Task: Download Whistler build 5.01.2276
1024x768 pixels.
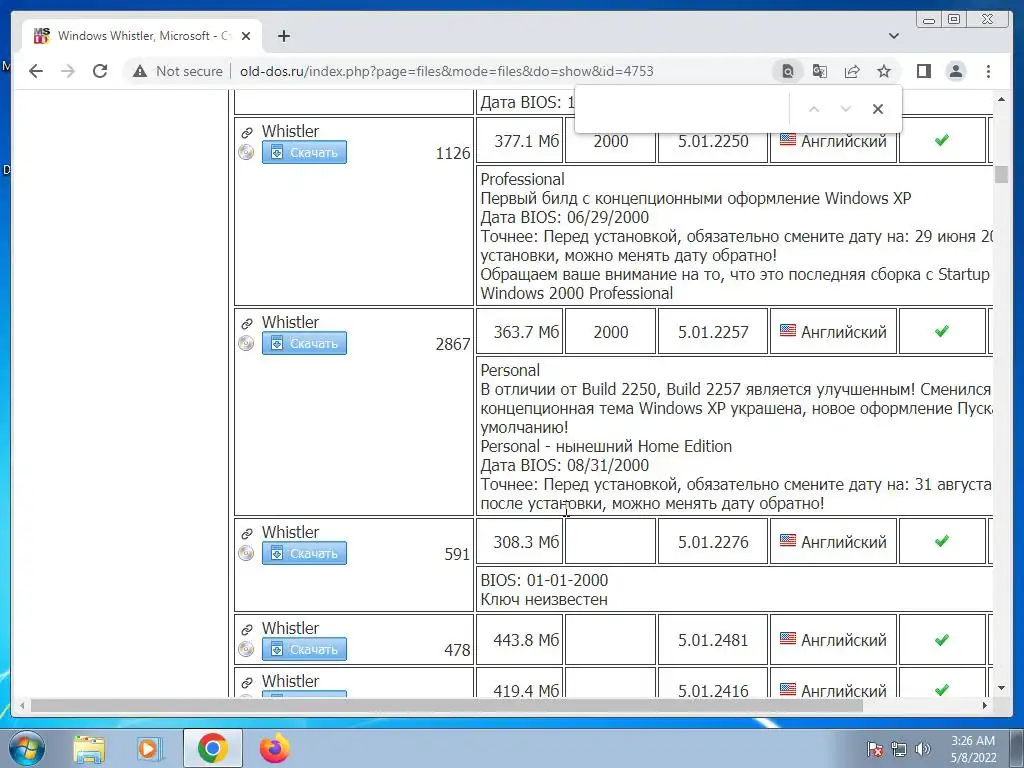Action: tap(304, 553)
